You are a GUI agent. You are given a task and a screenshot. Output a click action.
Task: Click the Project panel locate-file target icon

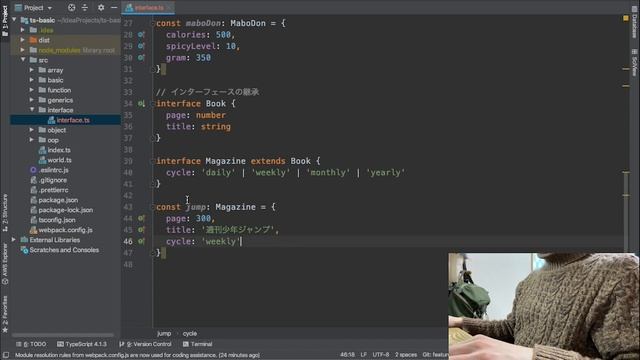click(x=71, y=7)
